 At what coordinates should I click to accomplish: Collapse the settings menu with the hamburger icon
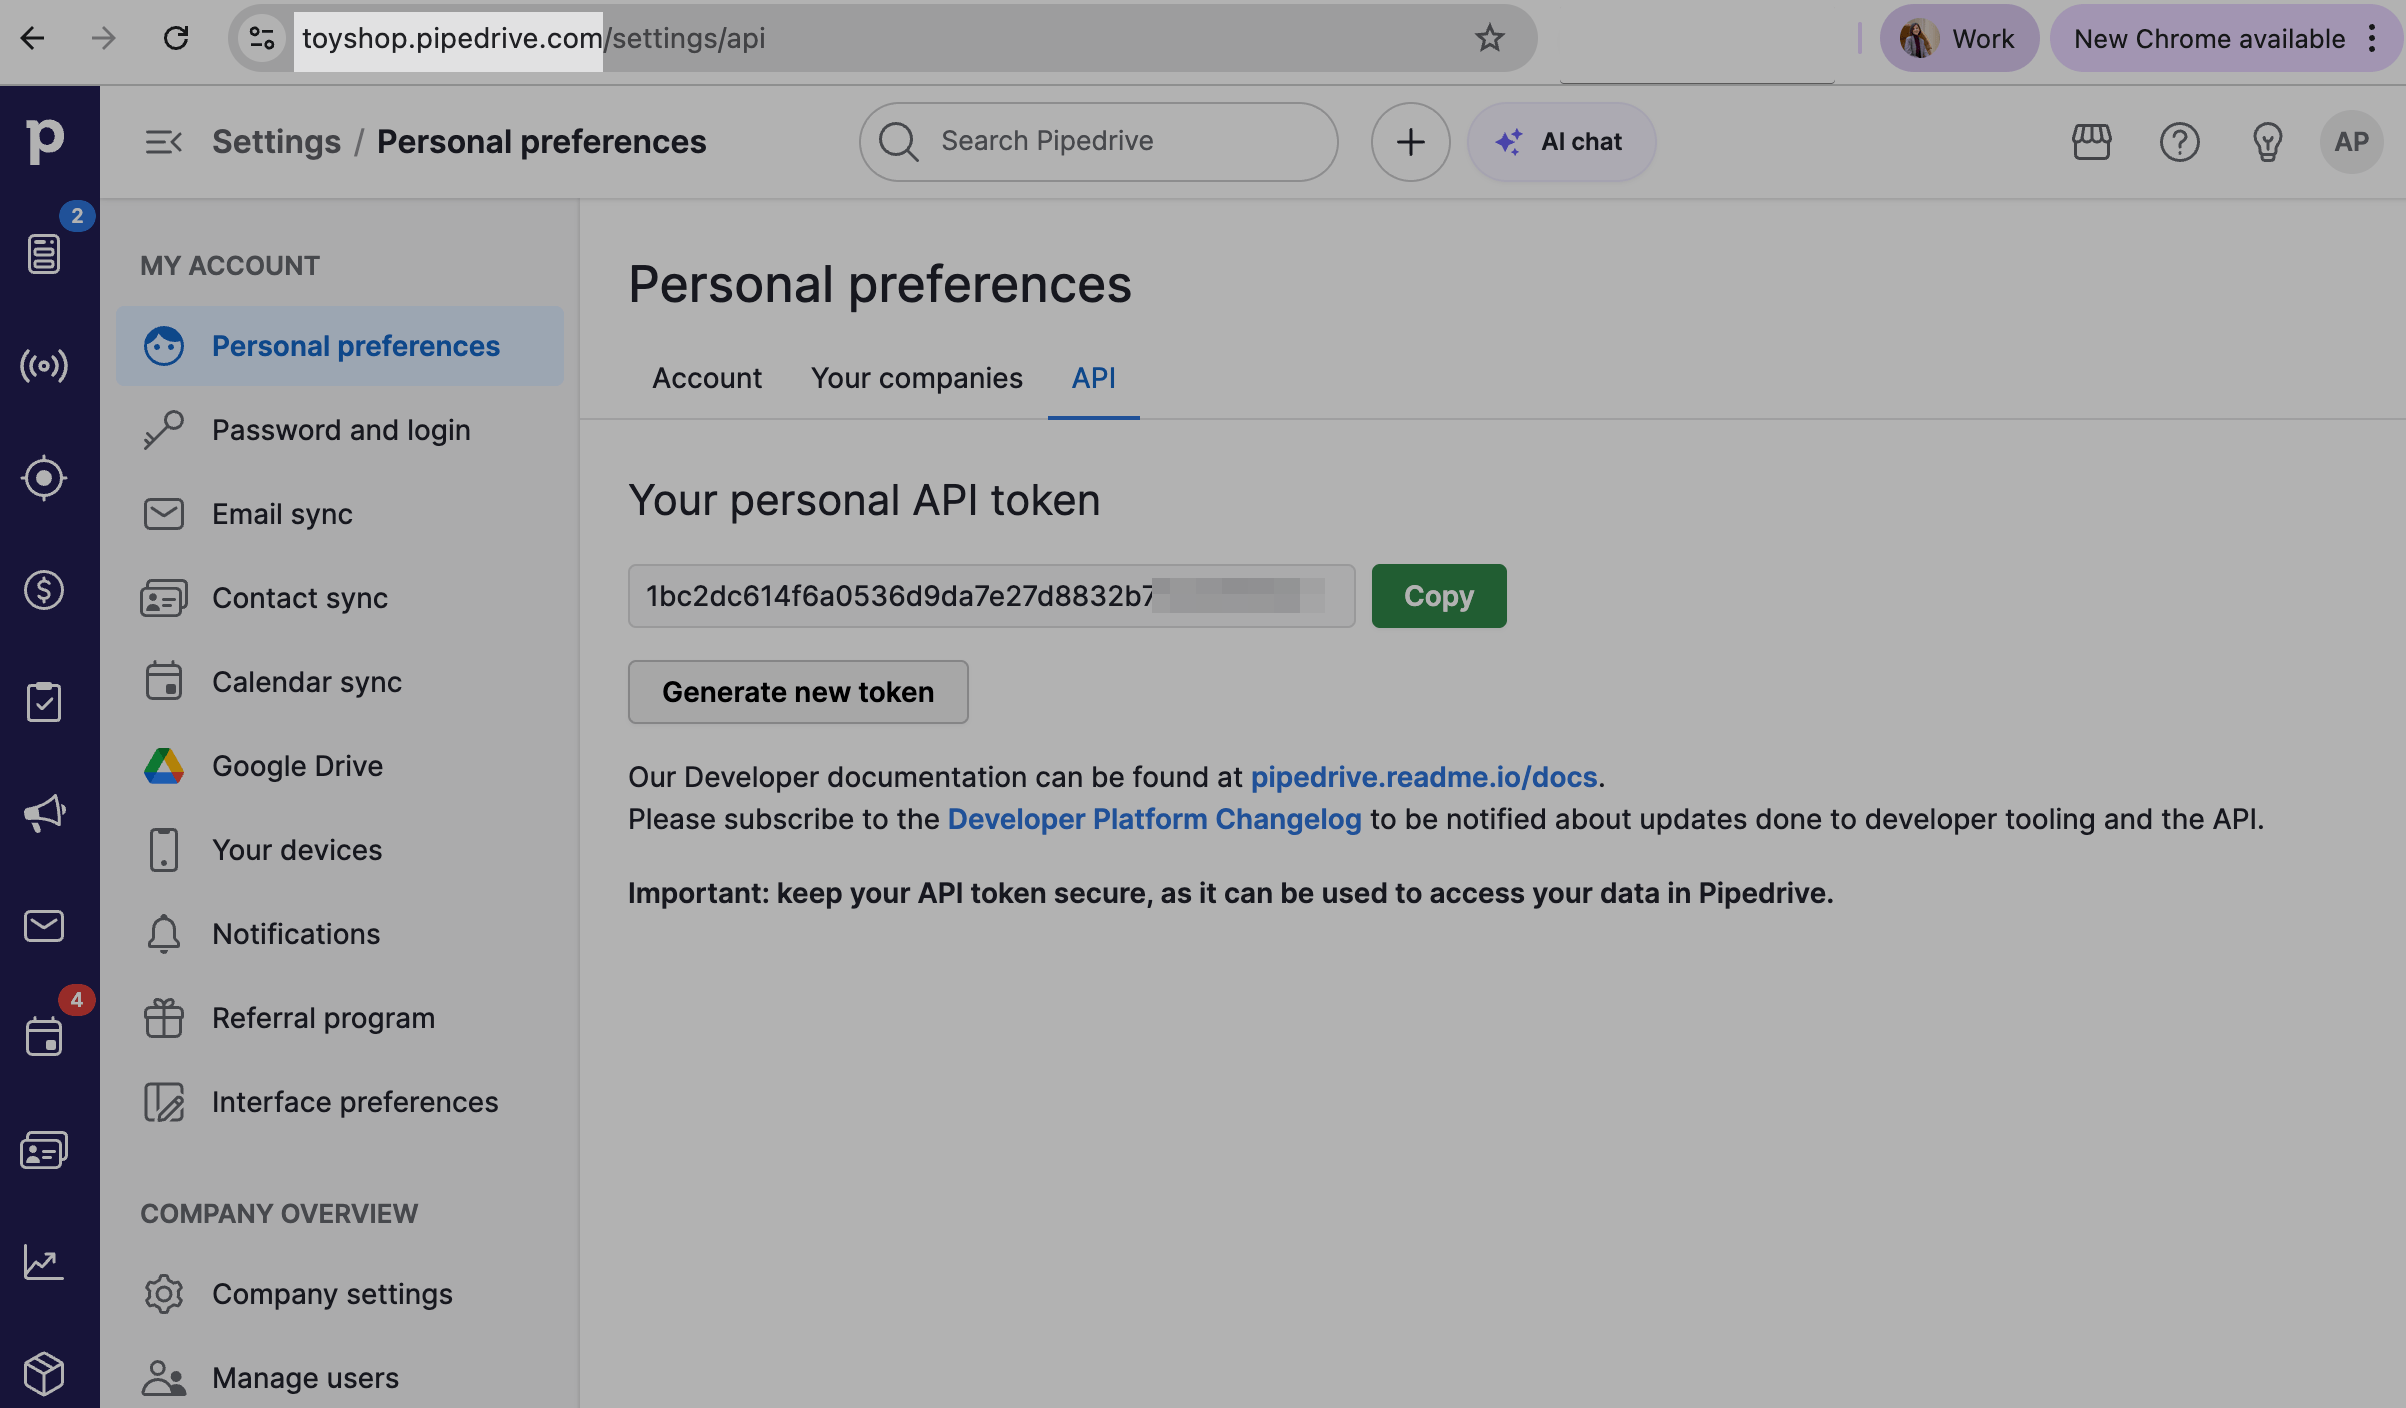point(163,142)
